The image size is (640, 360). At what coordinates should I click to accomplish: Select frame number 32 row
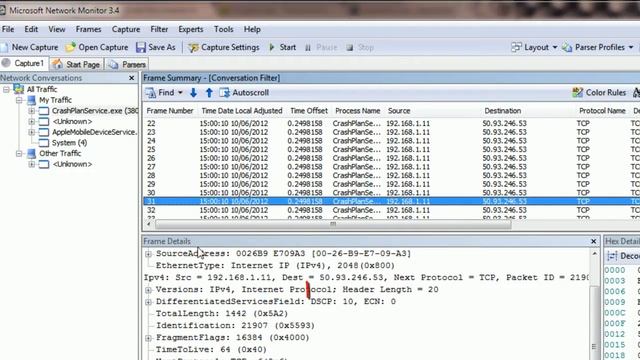click(x=391, y=210)
